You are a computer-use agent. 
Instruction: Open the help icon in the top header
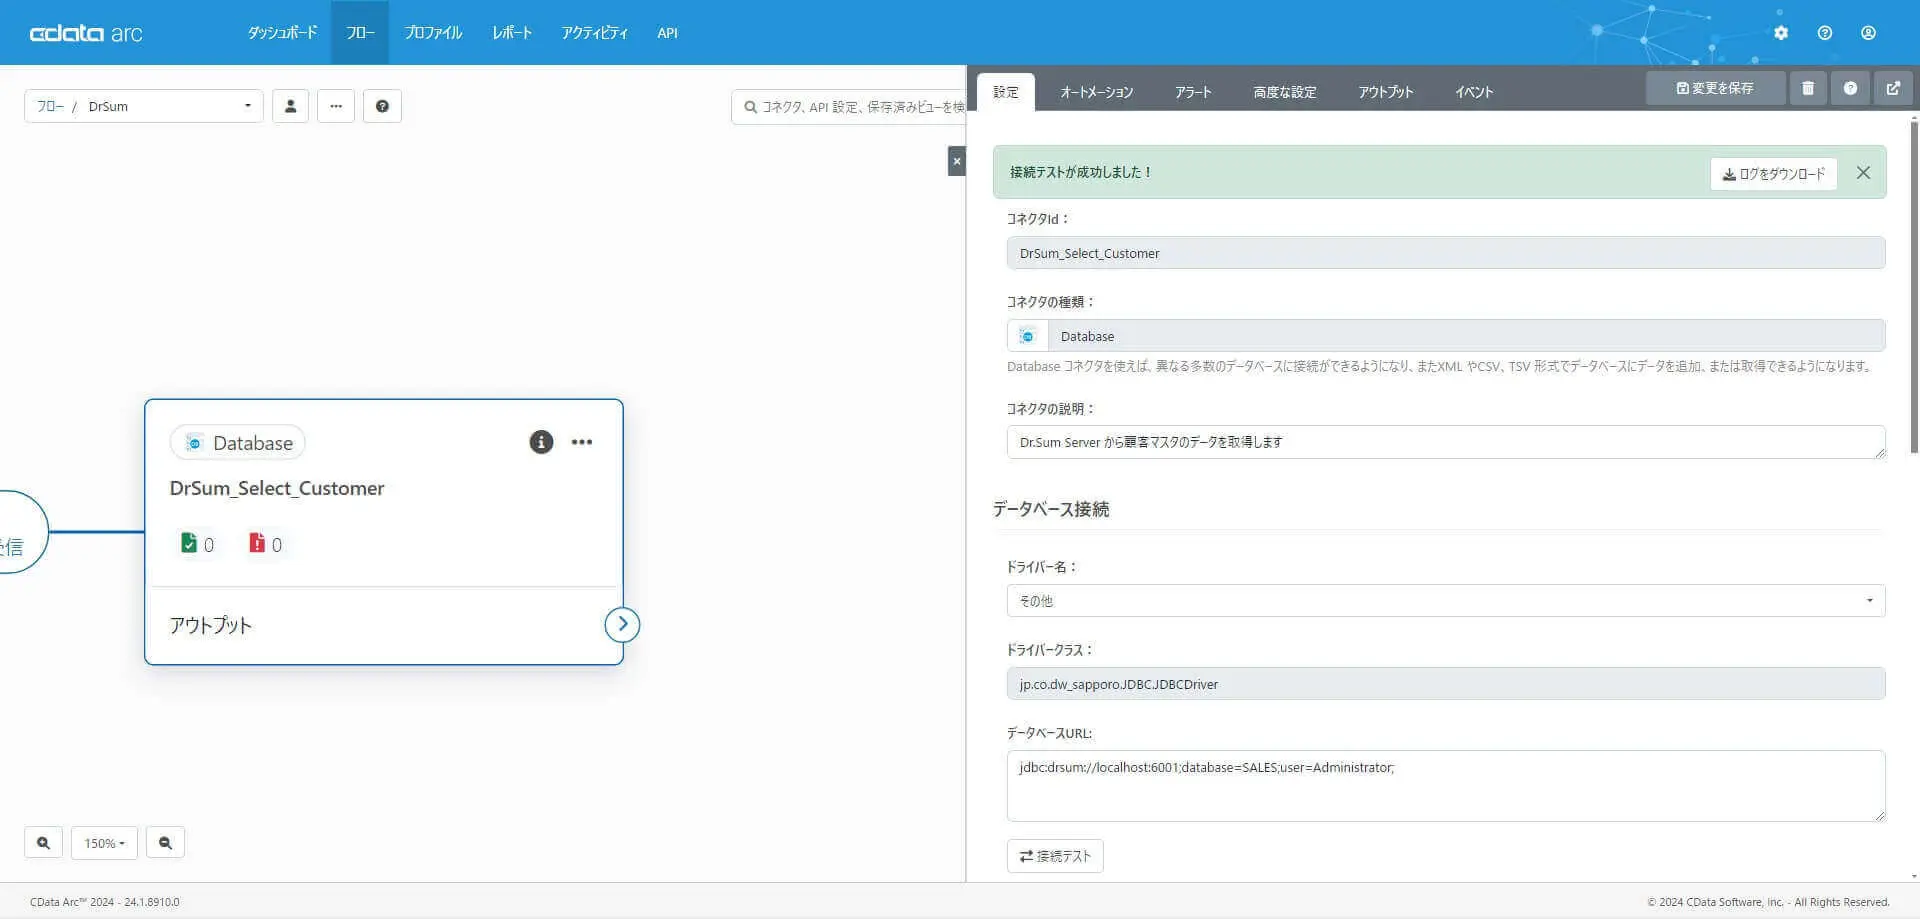point(1825,33)
